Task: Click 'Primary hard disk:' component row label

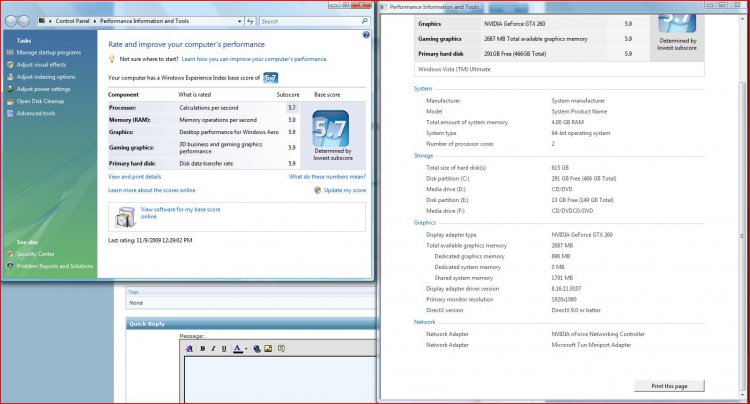Action: click(x=132, y=163)
